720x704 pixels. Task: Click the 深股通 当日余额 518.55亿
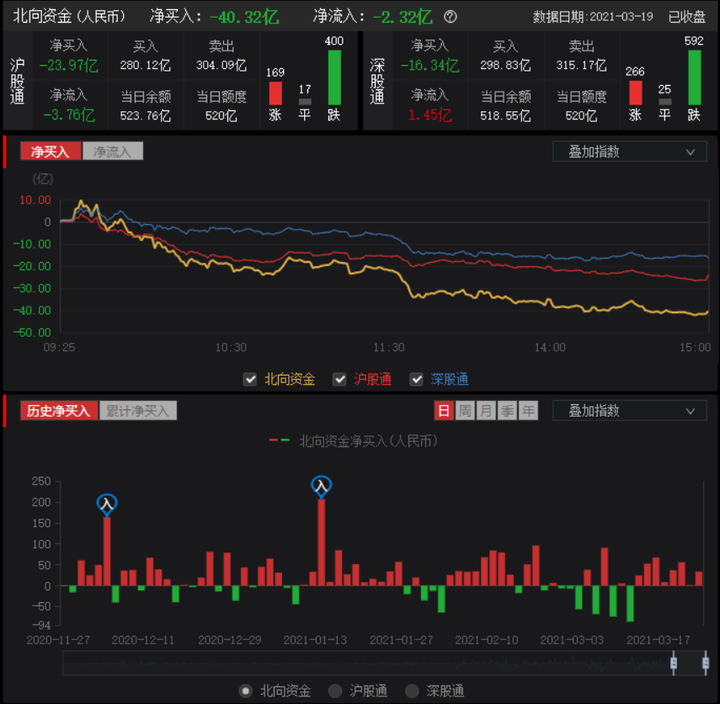point(506,116)
